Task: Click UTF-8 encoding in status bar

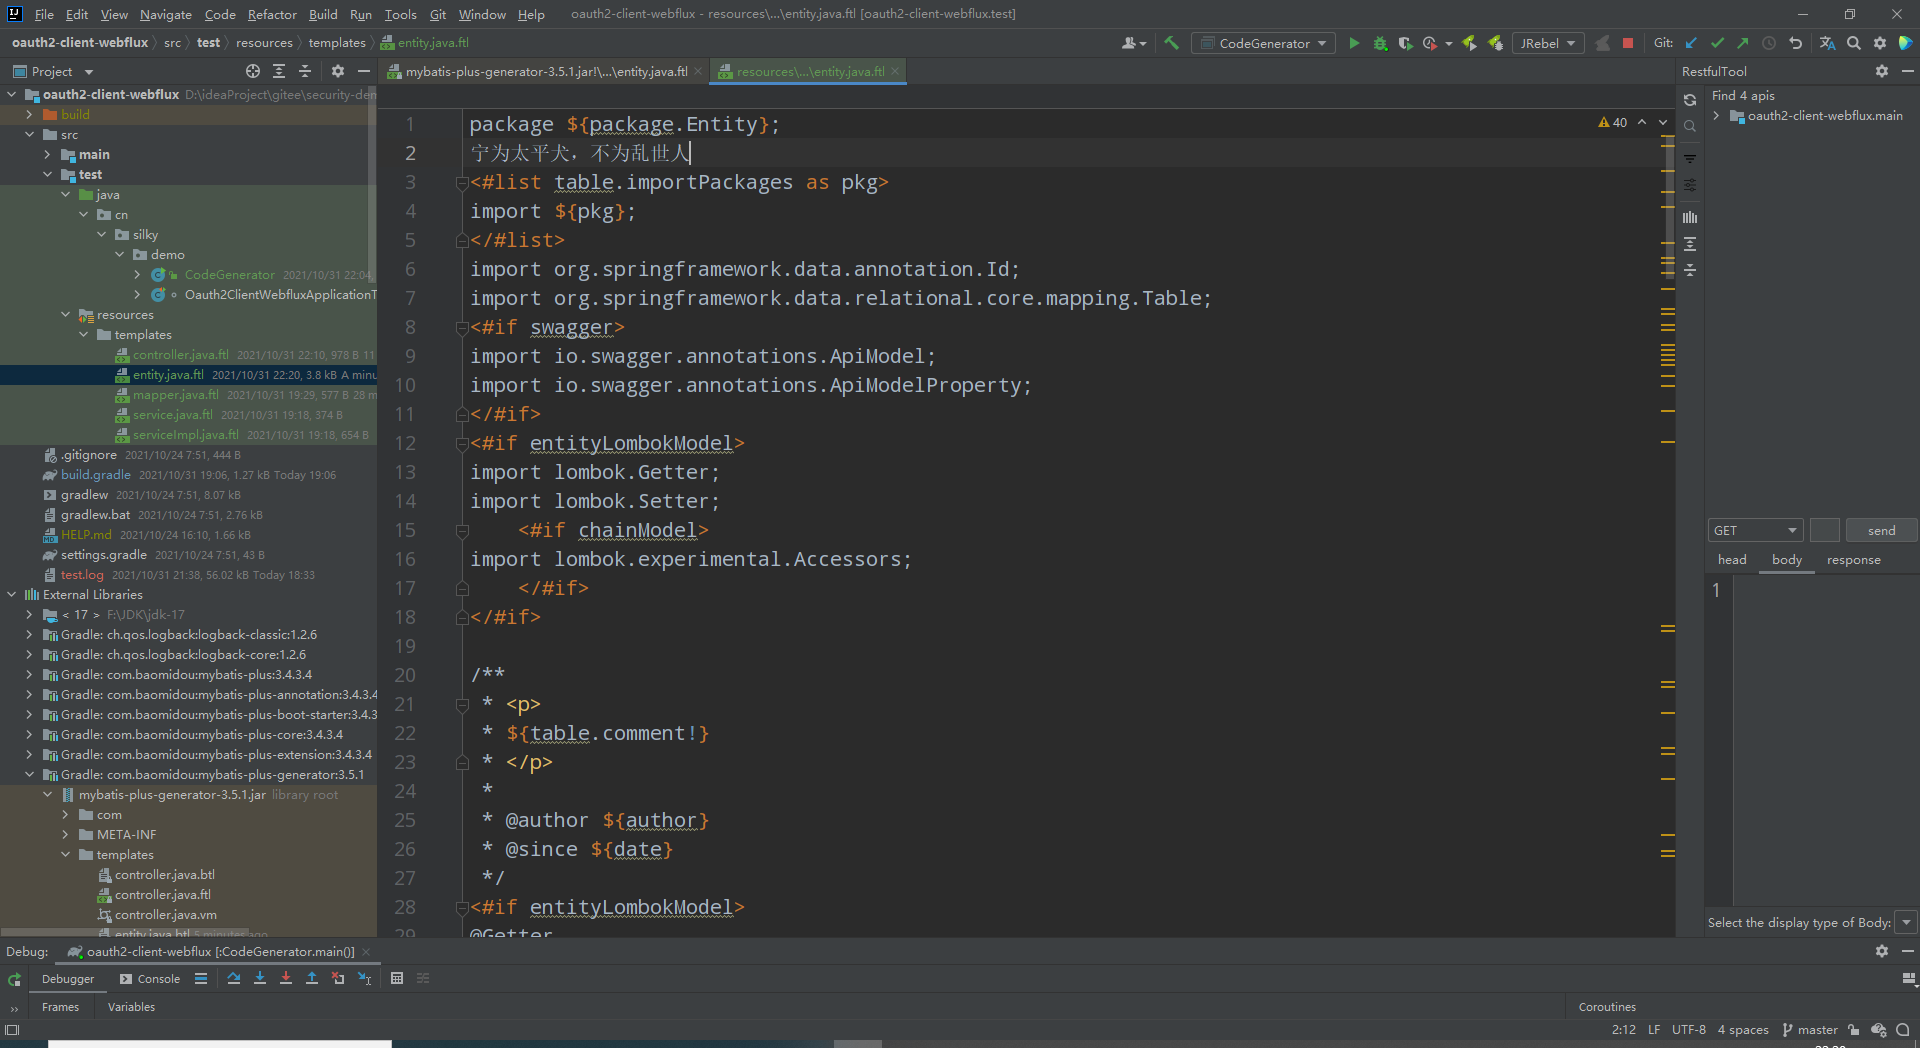Action: (1689, 1030)
